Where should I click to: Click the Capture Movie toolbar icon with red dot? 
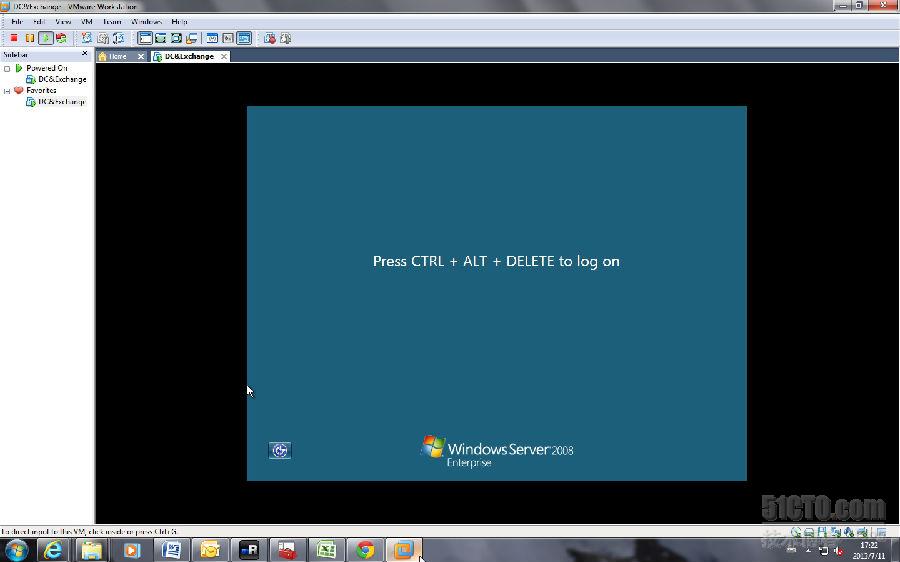pos(270,38)
